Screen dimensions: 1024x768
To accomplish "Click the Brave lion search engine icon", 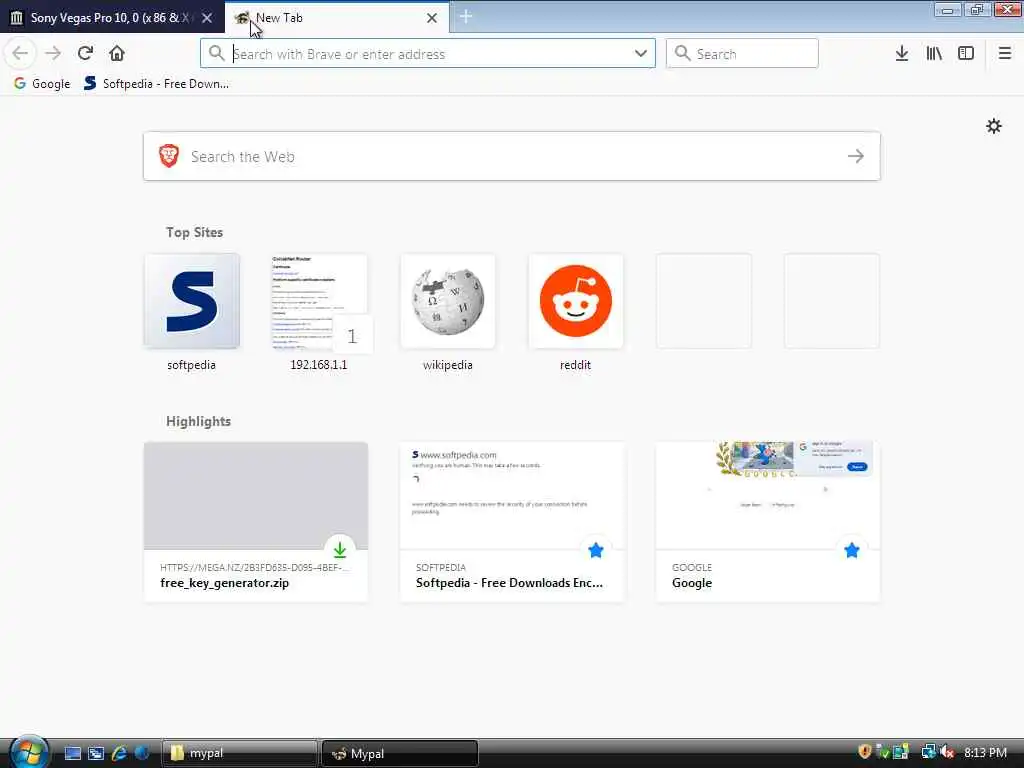I will 169,156.
